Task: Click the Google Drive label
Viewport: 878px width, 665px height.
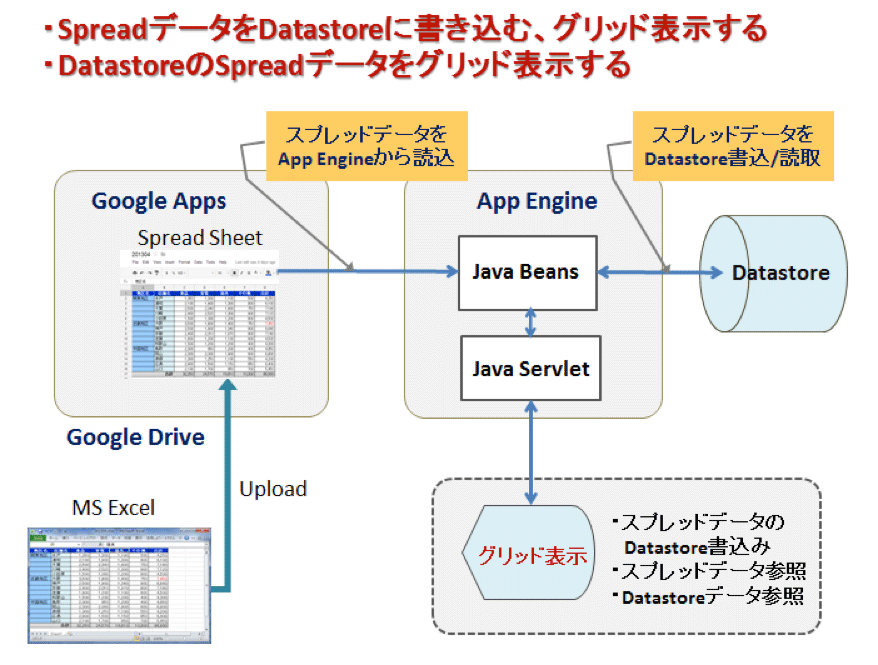Action: point(136,437)
